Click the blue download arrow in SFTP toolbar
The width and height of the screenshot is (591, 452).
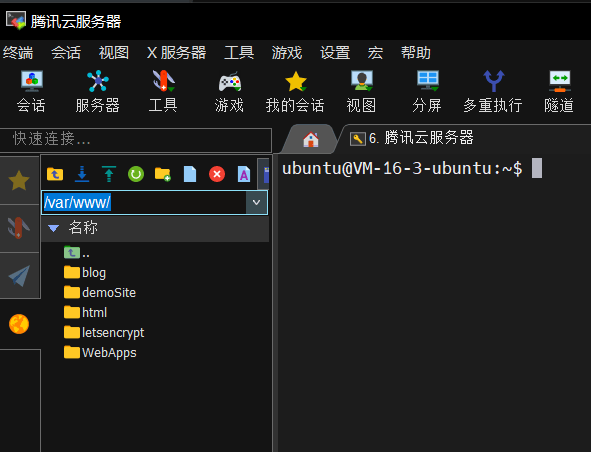point(82,174)
